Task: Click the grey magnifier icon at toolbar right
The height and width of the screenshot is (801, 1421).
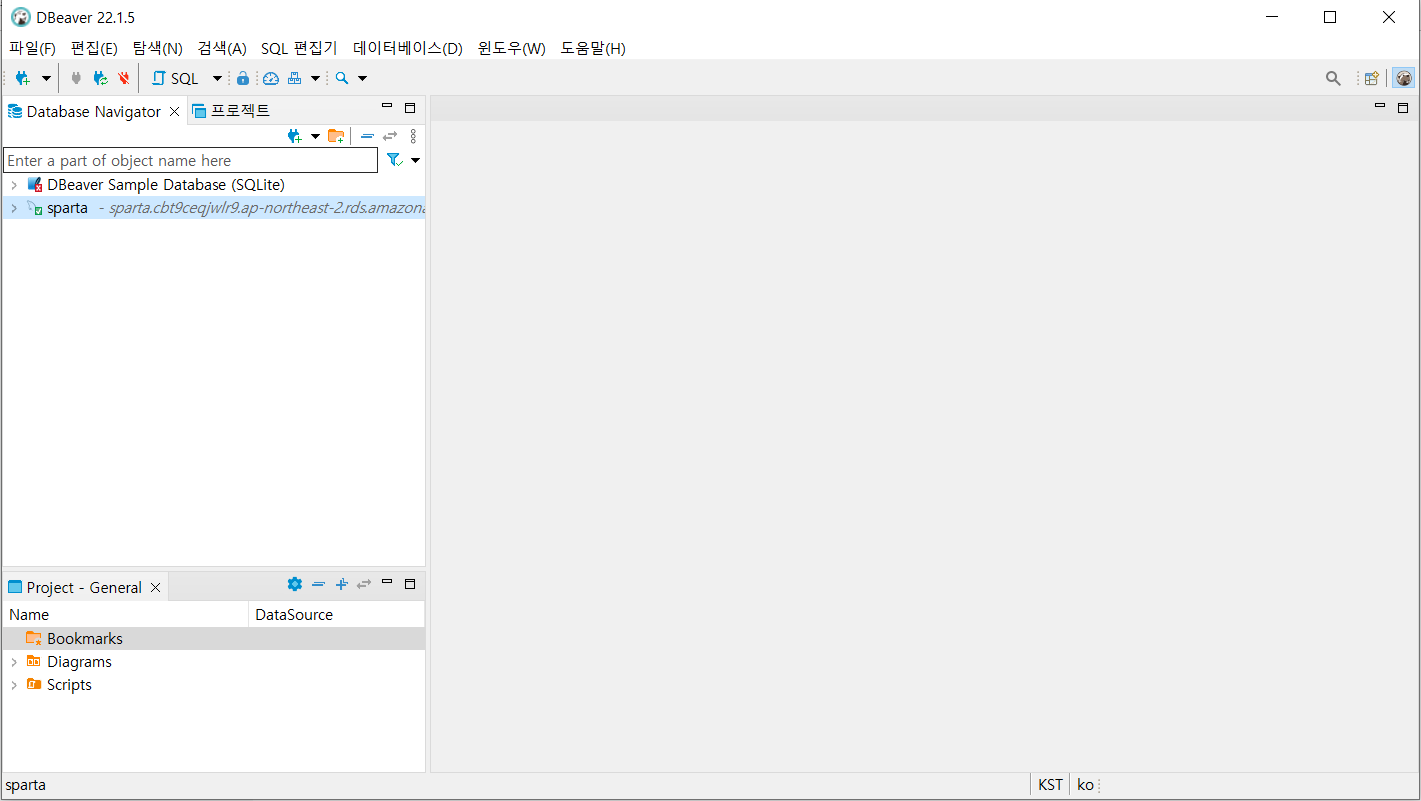Action: [1333, 78]
